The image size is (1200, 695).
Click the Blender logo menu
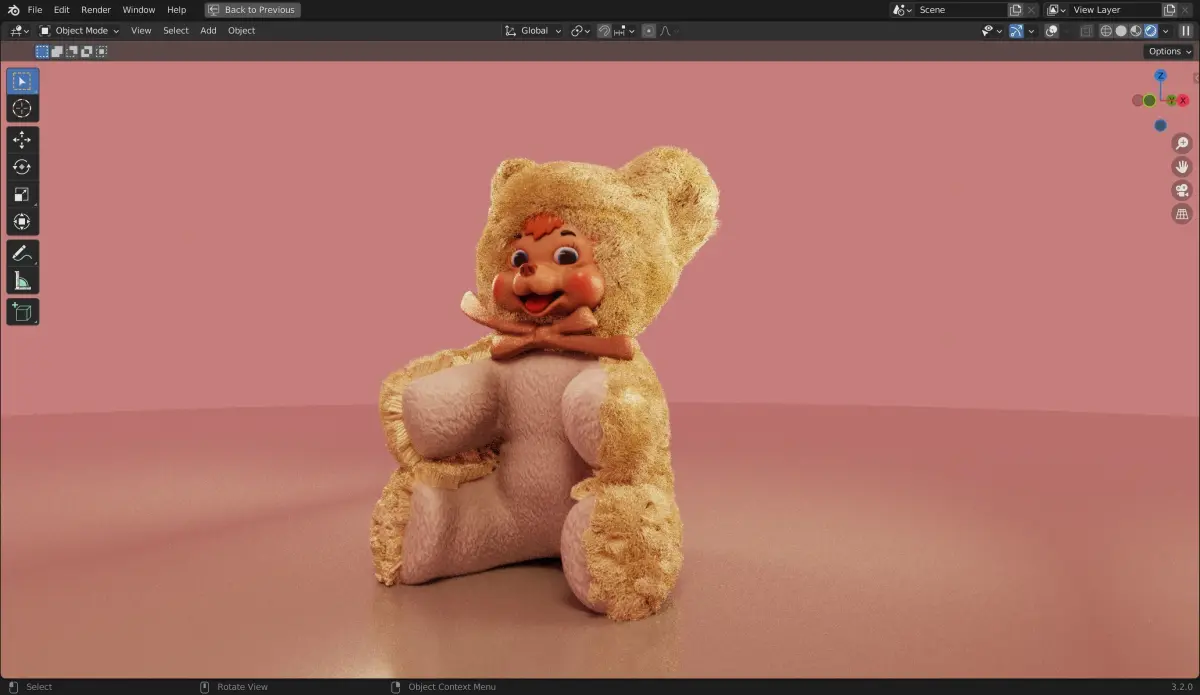pyautogui.click(x=13, y=10)
